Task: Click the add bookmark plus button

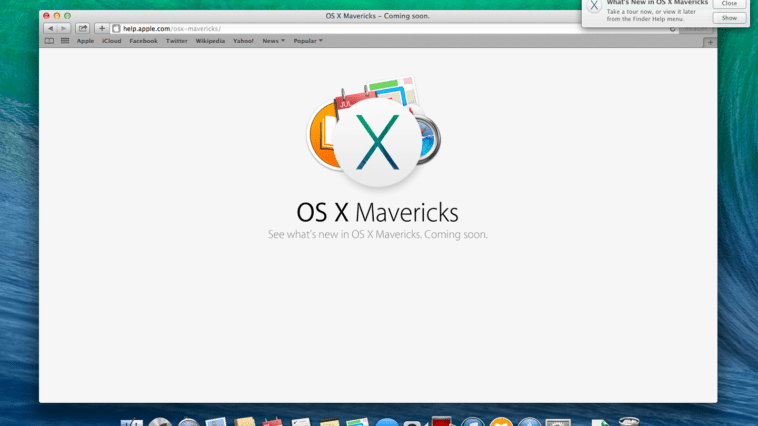Action: coord(101,28)
